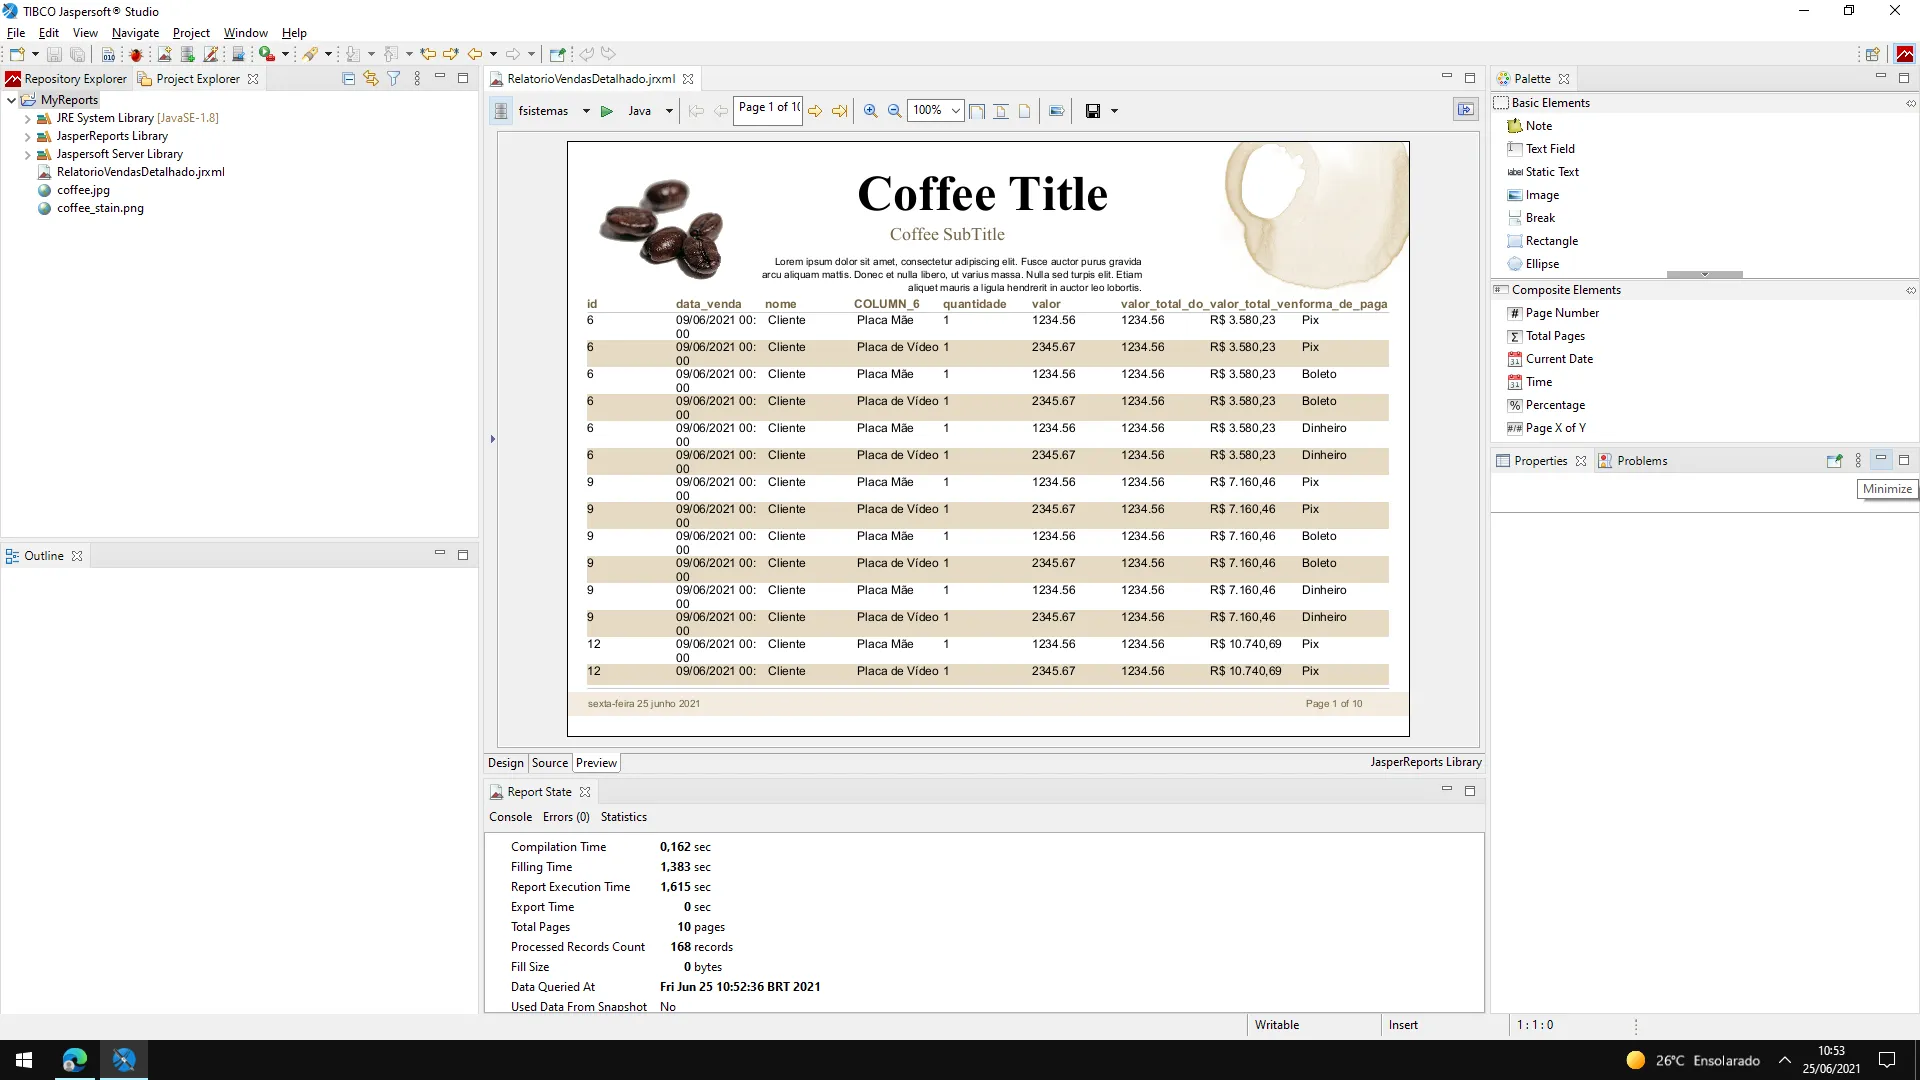The image size is (1920, 1080).
Task: Click the Project Explorer filter funnel icon
Action: tap(393, 78)
